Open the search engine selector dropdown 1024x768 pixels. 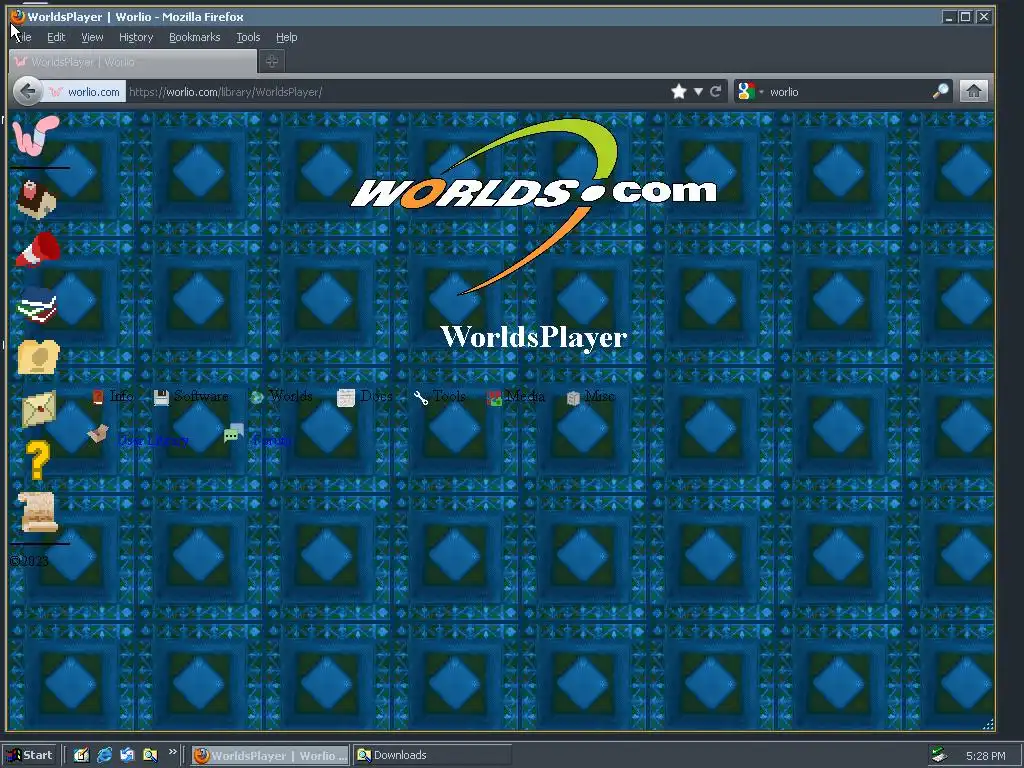[750, 91]
